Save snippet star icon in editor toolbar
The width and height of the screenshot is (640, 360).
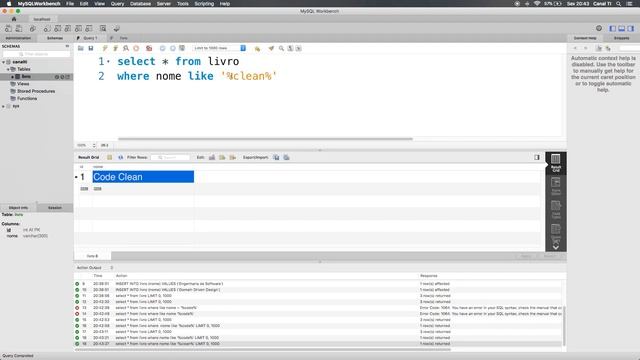point(257,49)
